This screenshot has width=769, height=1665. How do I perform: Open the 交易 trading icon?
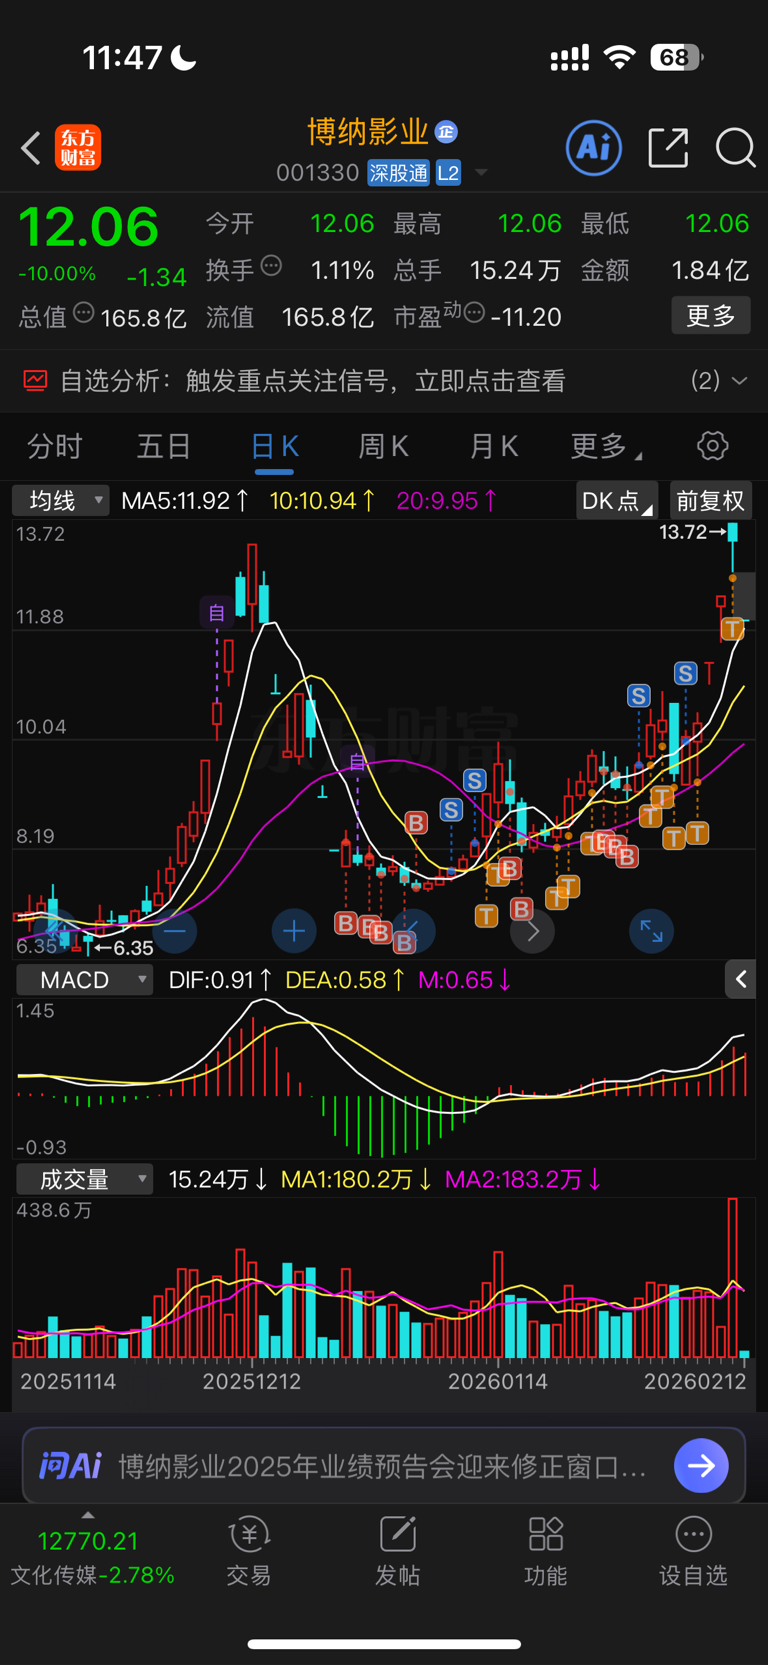(249, 1551)
